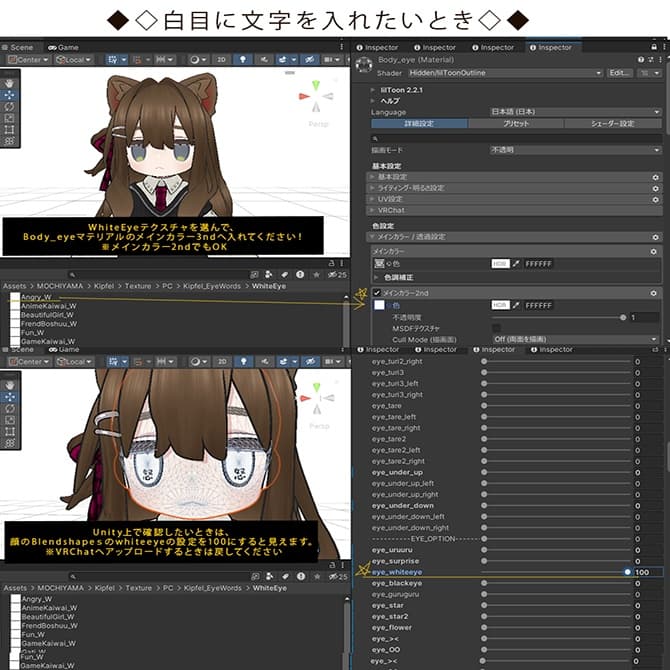Open the Language dropdown 日本語 (日本)
Viewport: 670px width, 670px height.
pos(576,112)
